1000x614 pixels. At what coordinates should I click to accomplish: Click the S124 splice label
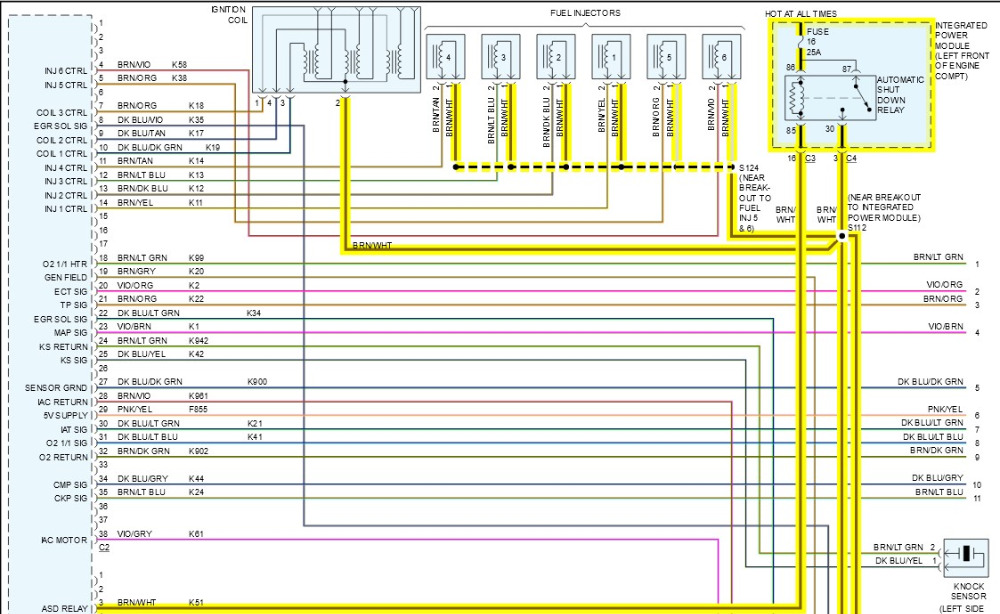(749, 166)
